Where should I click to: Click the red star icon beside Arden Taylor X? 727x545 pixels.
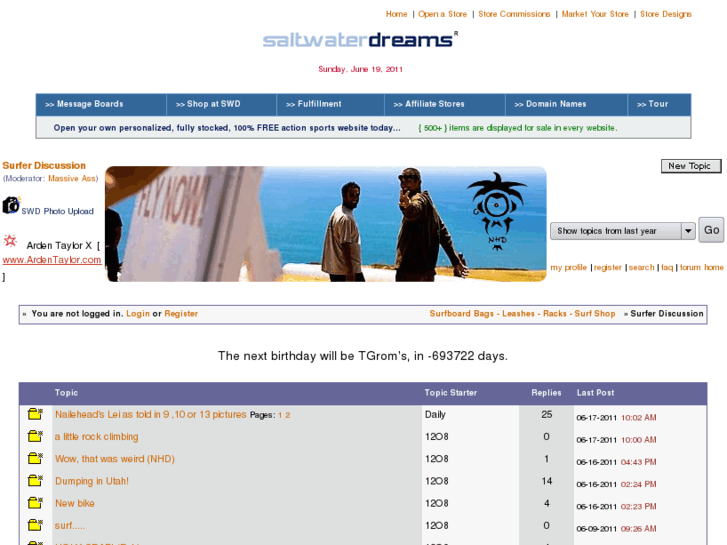click(10, 241)
